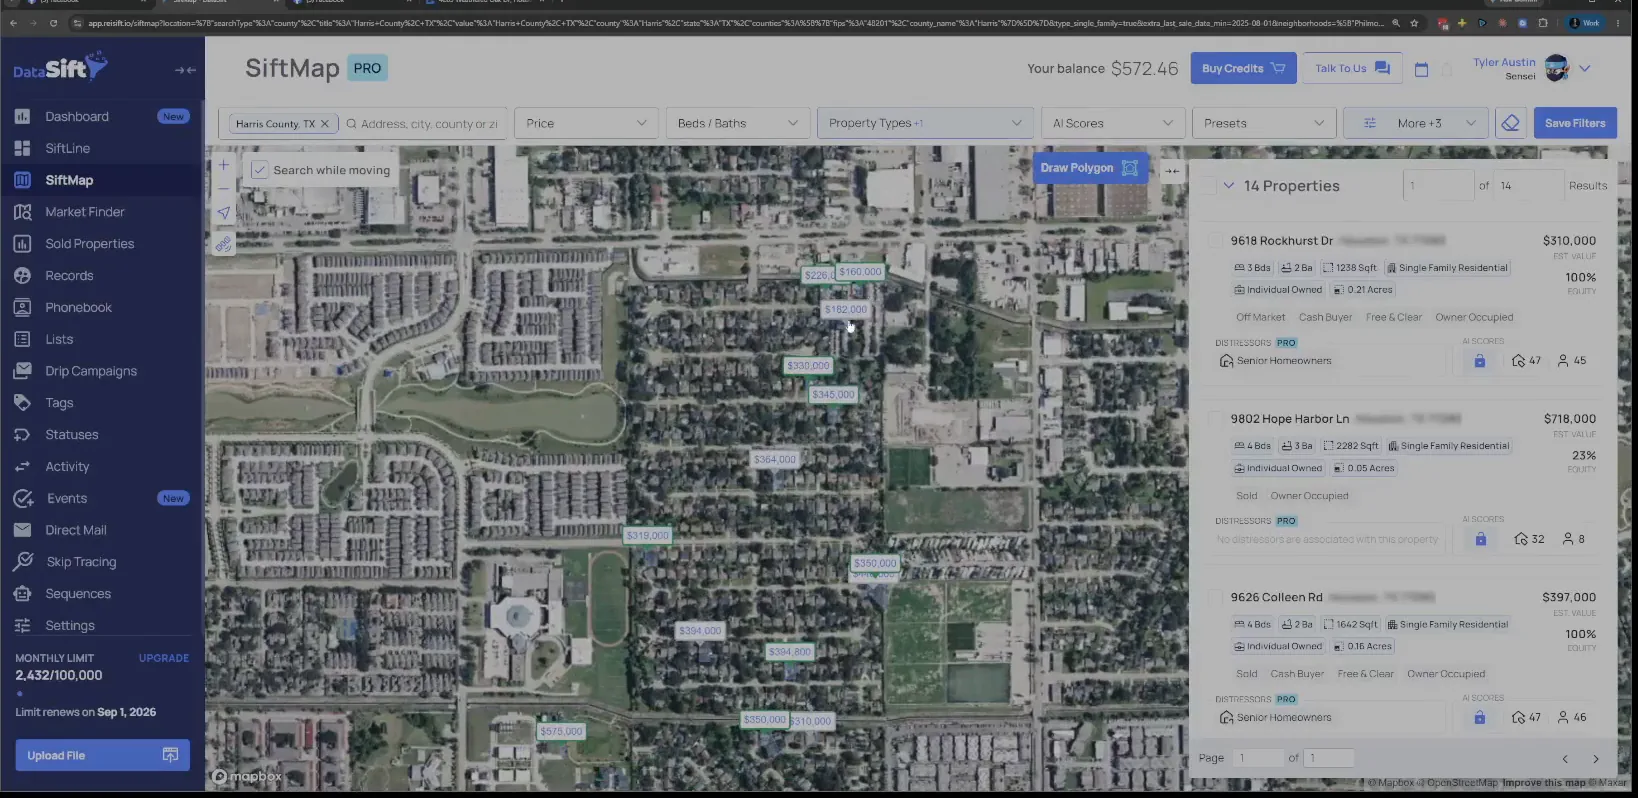Open the Property Types dropdown
1638x798 pixels.
pyautogui.click(x=925, y=123)
